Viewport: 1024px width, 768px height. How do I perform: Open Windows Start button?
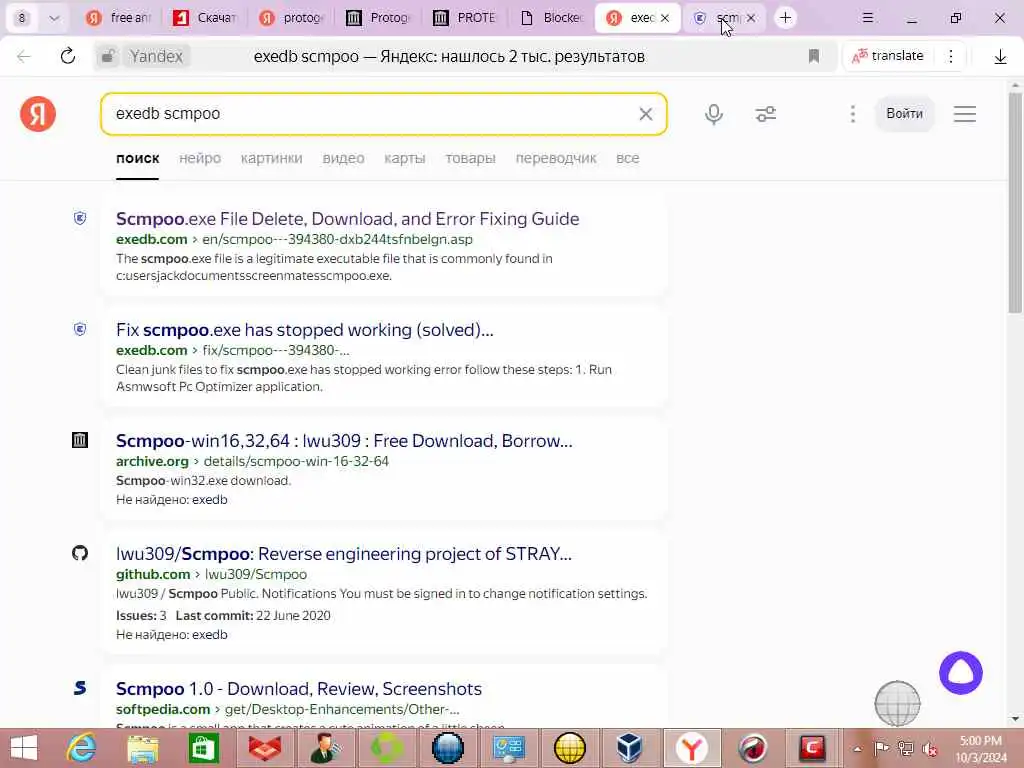click(24, 748)
